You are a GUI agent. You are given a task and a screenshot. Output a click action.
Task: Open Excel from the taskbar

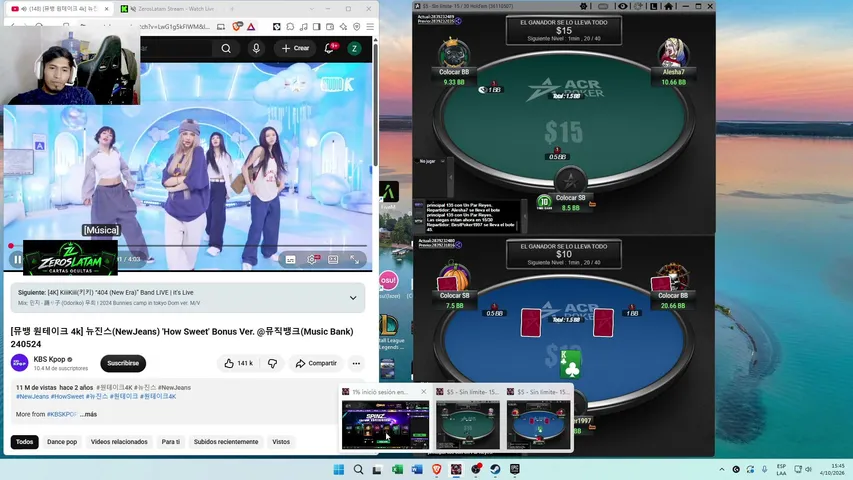tap(397, 469)
